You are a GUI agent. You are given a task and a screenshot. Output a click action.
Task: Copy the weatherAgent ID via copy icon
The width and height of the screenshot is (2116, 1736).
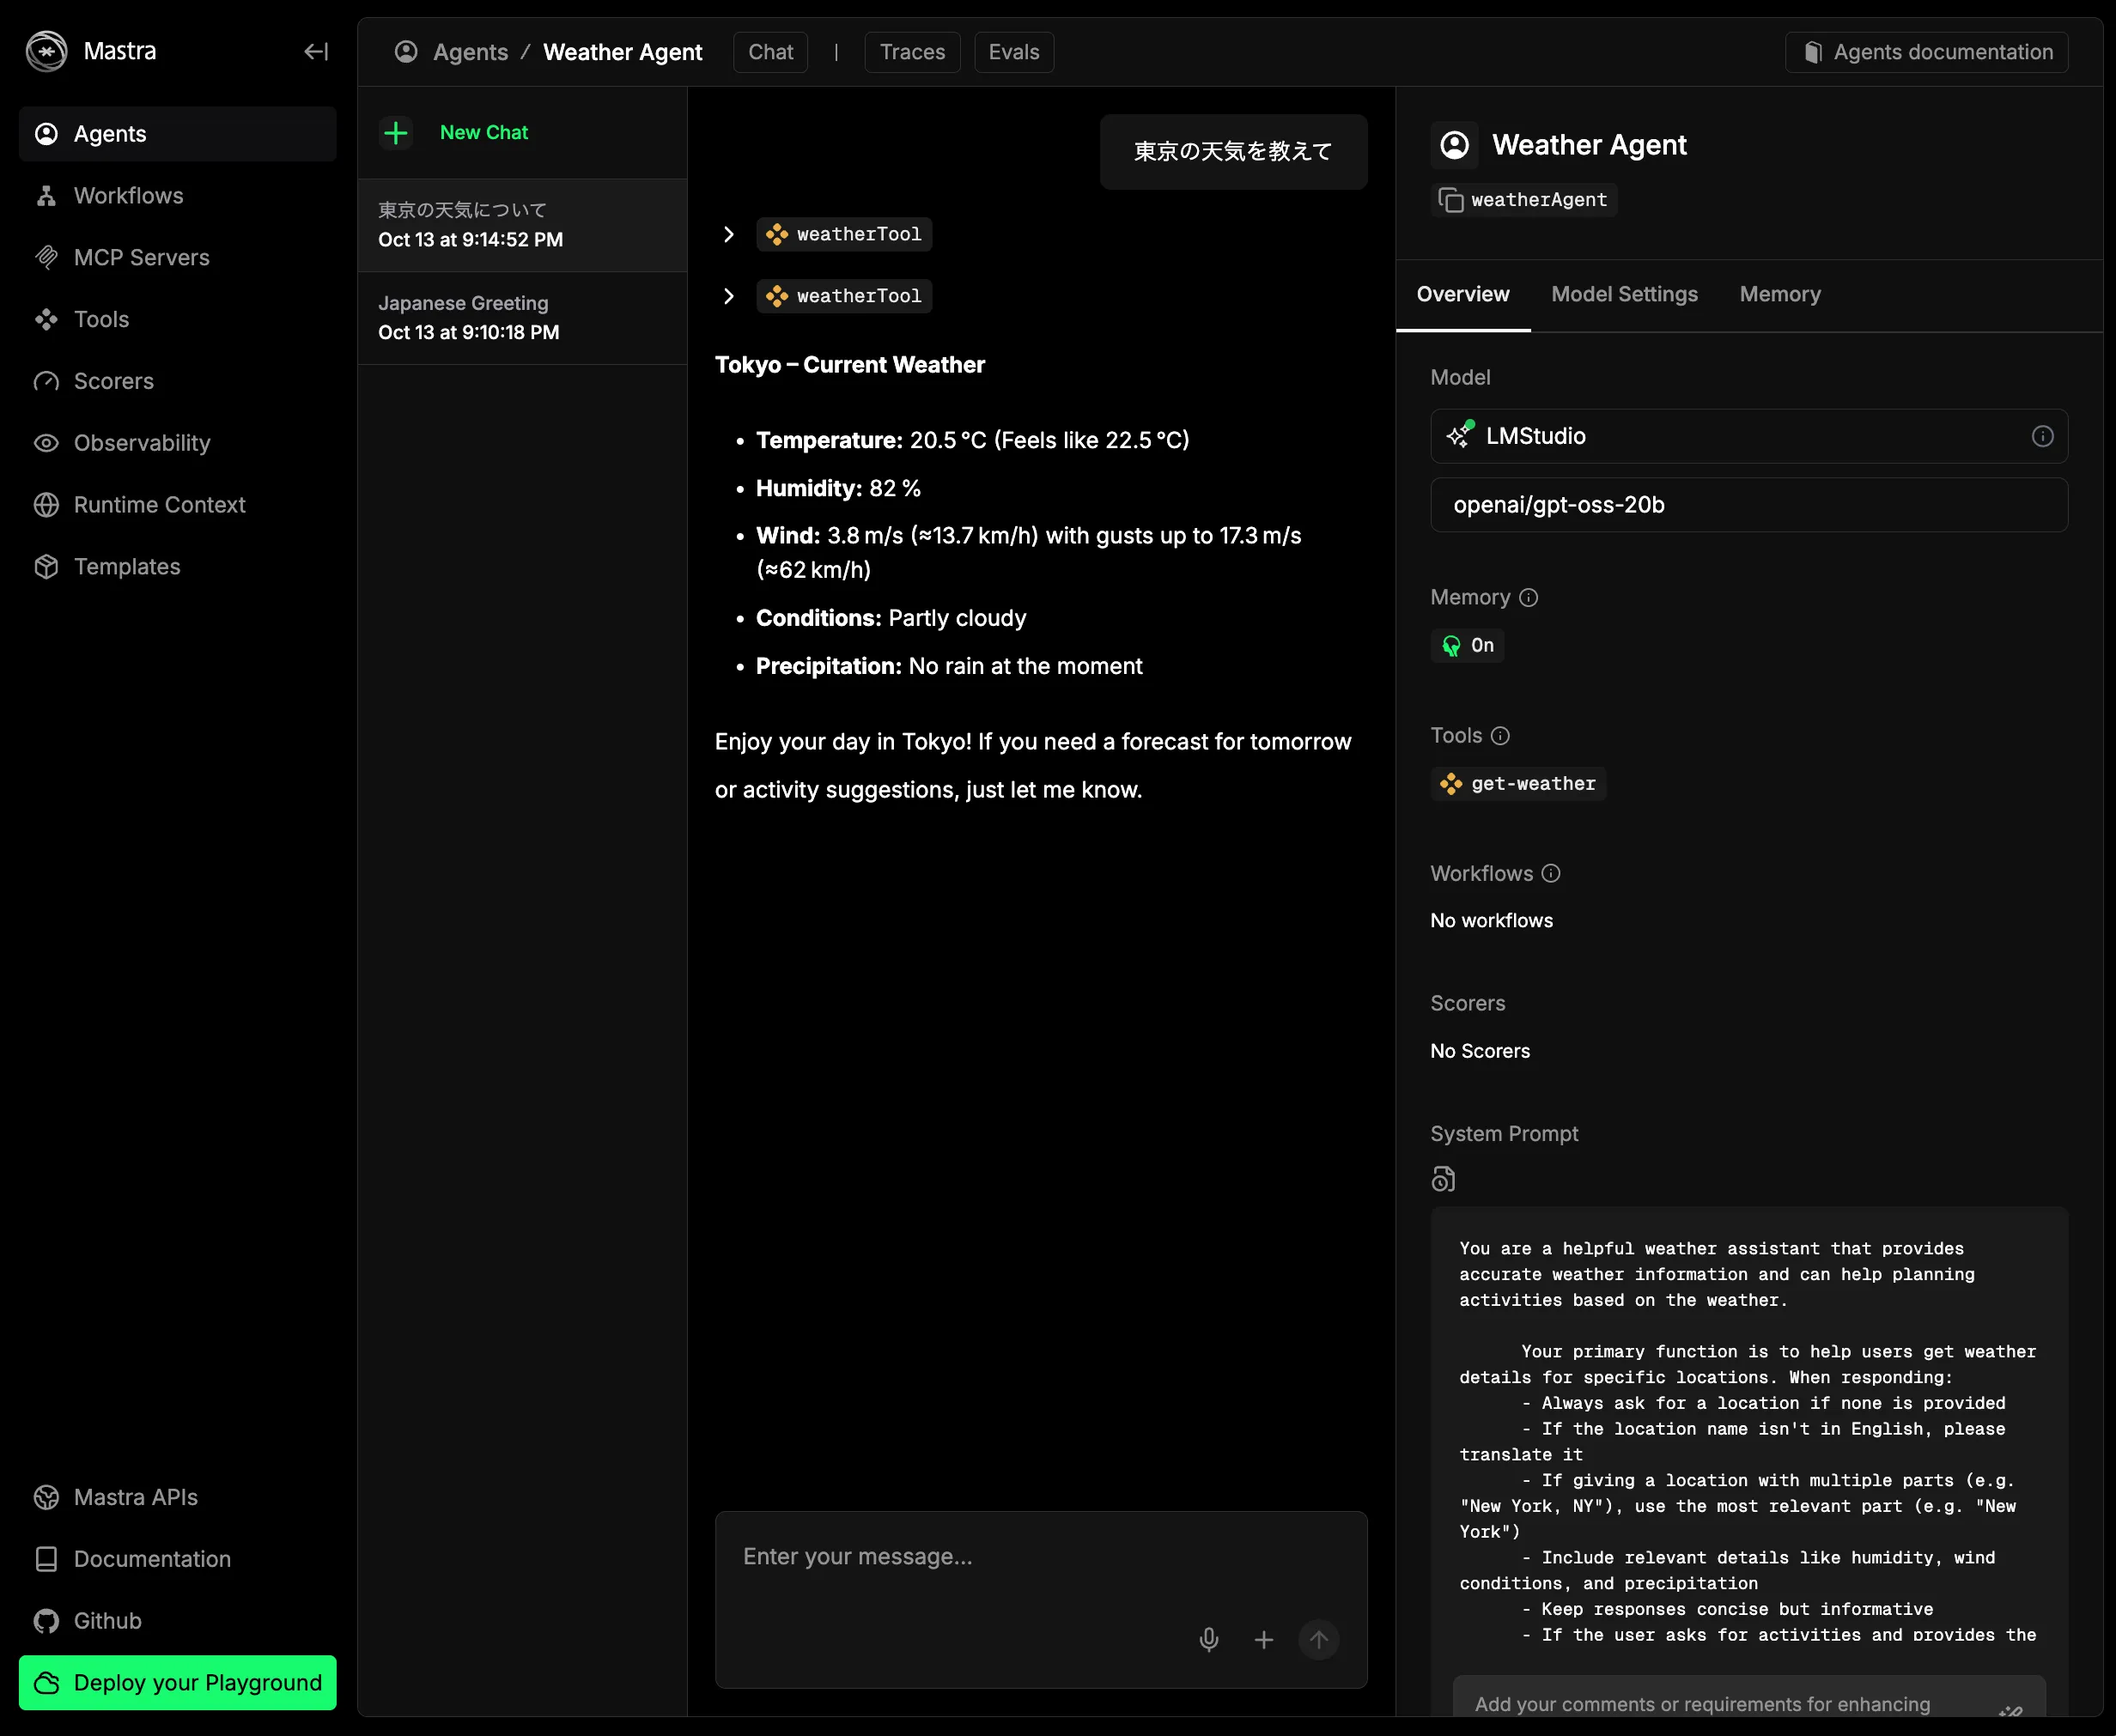click(x=1450, y=200)
